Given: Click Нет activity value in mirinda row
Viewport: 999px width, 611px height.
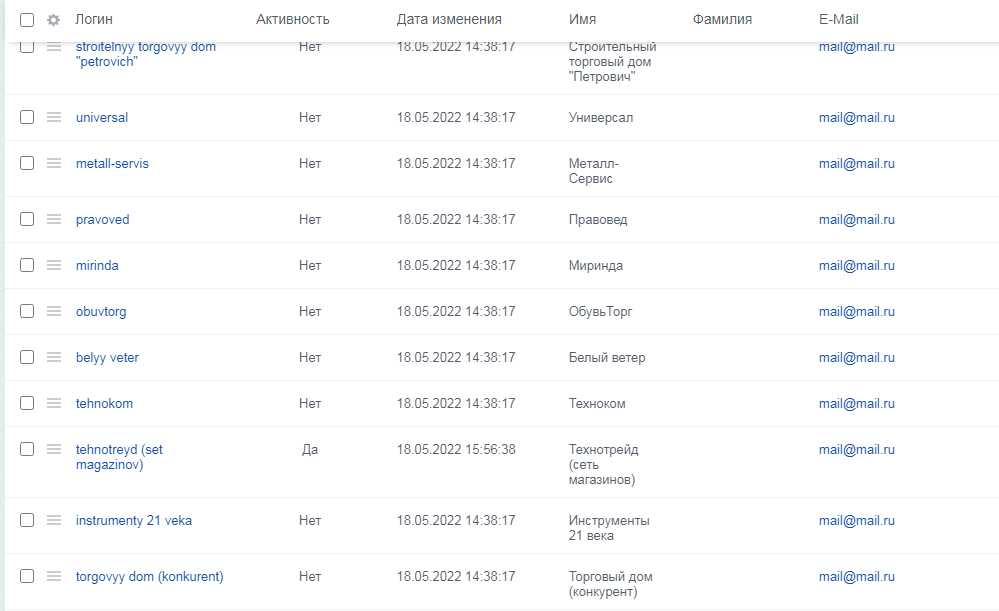Looking at the screenshot, I should click(310, 265).
